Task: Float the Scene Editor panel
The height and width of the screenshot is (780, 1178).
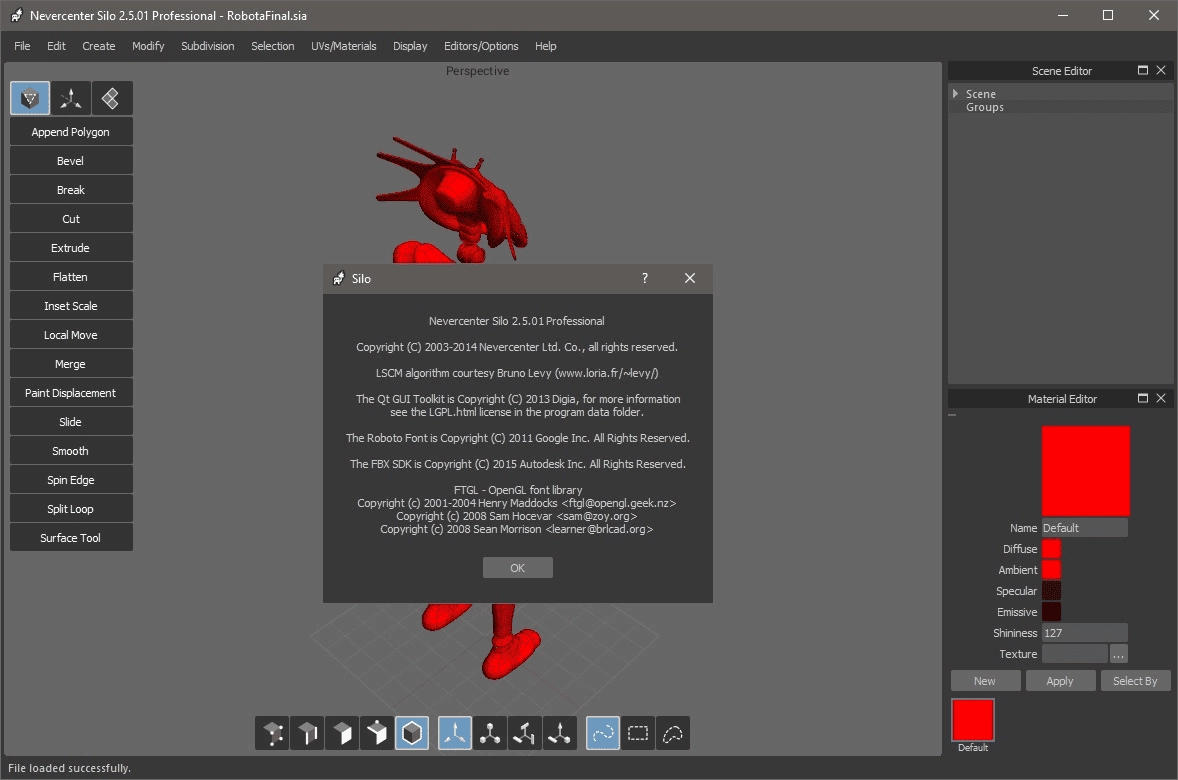Action: coord(1143,70)
